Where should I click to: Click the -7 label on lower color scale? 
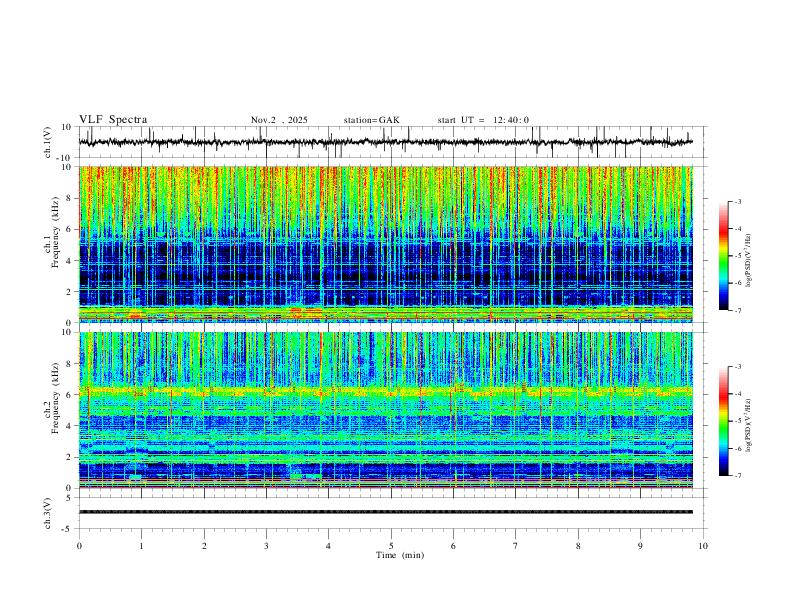737,476
